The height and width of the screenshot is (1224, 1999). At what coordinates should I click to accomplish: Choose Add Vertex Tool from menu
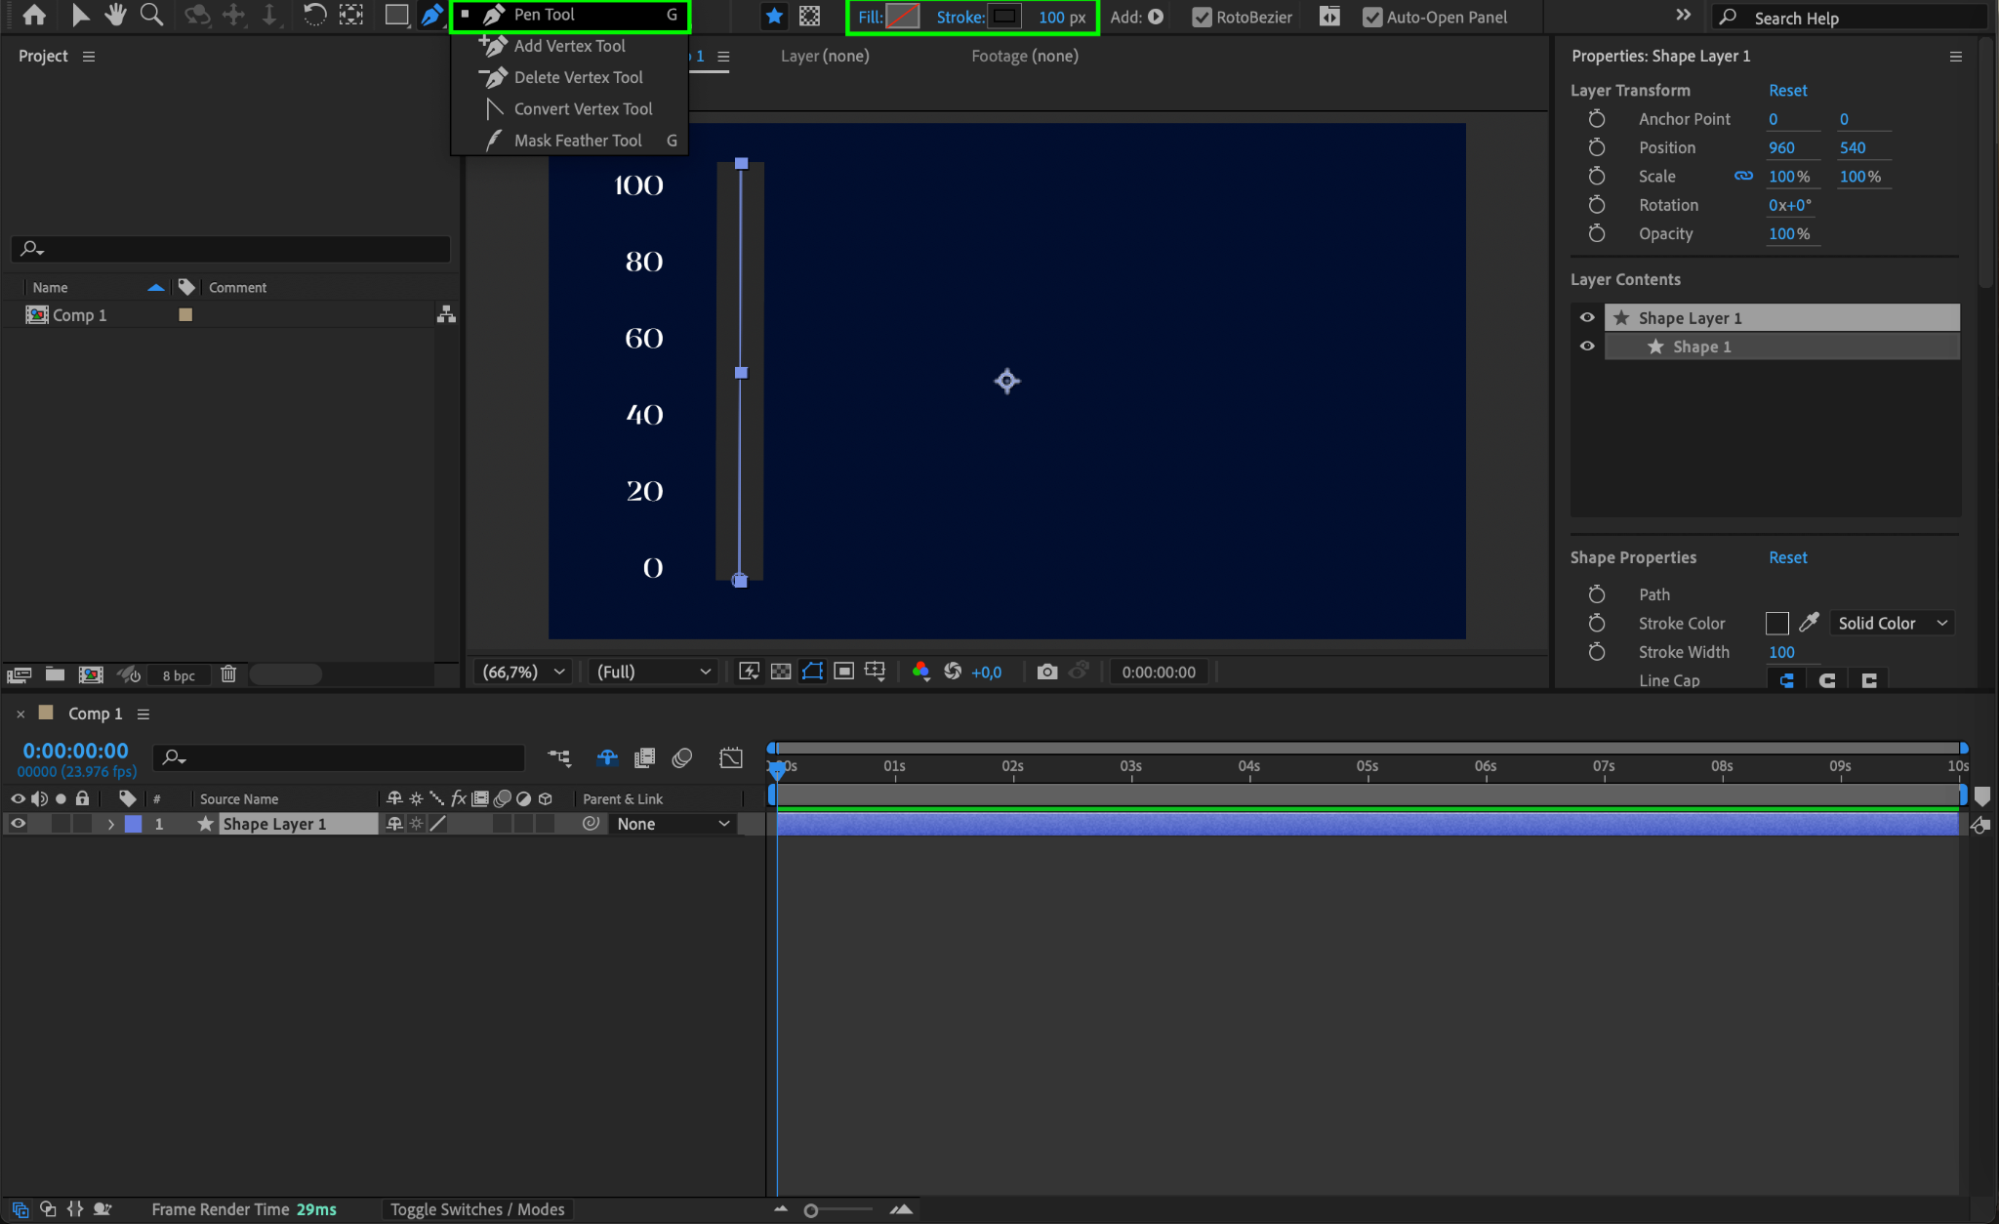click(569, 46)
